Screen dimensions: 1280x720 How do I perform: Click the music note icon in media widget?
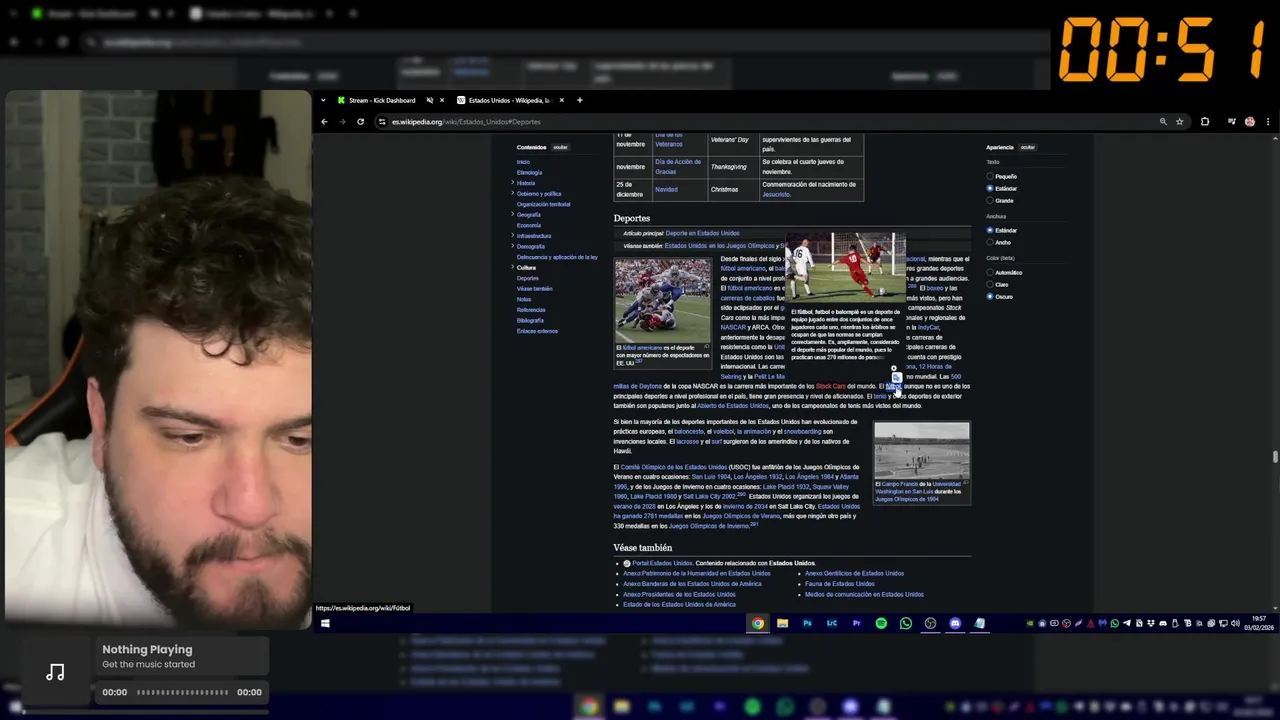point(55,672)
